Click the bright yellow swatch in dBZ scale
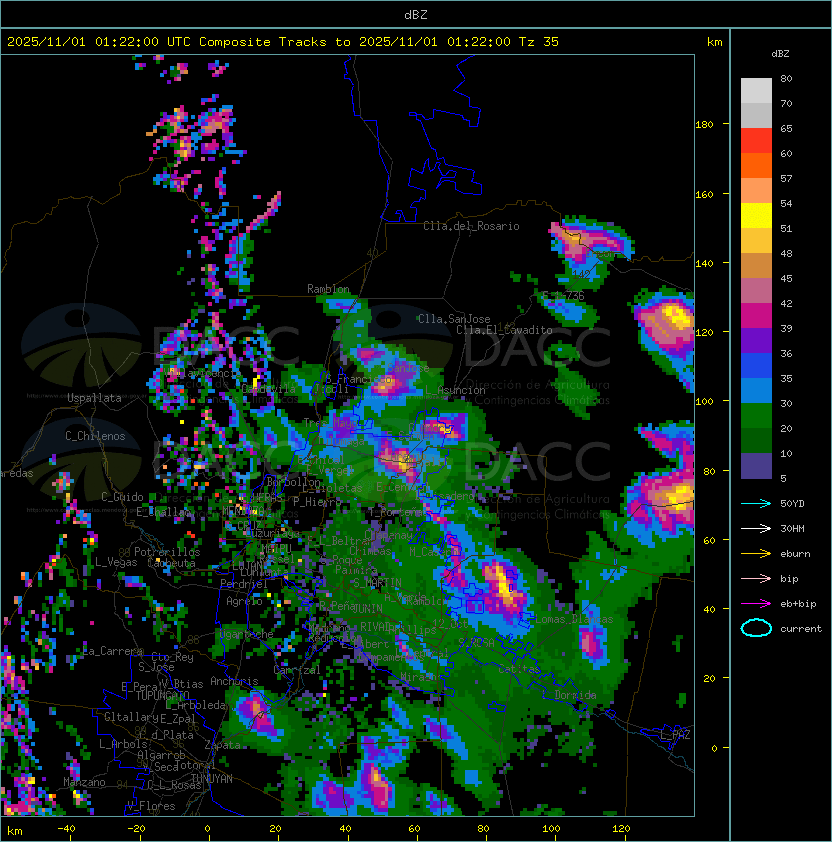 tap(756, 216)
